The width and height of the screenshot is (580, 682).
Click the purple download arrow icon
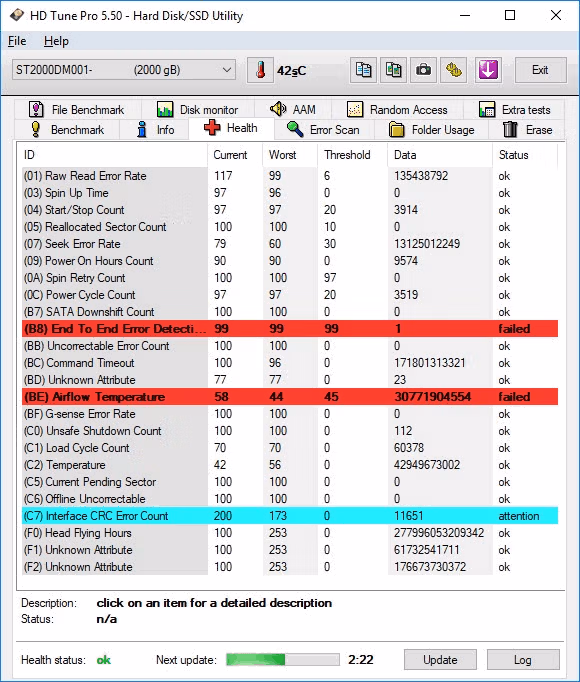(x=488, y=70)
